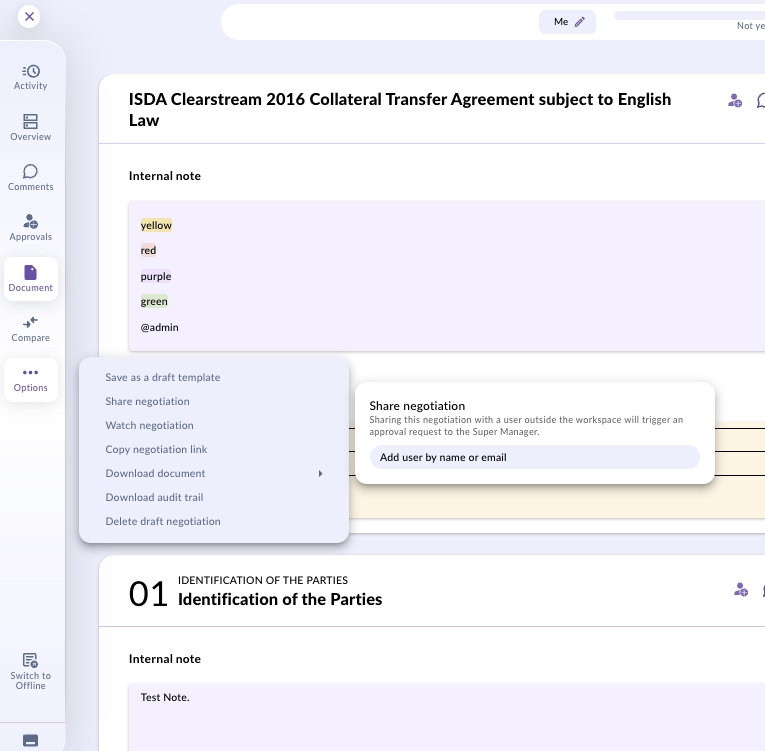
Task: Open the Approvals panel
Action: pos(30,228)
